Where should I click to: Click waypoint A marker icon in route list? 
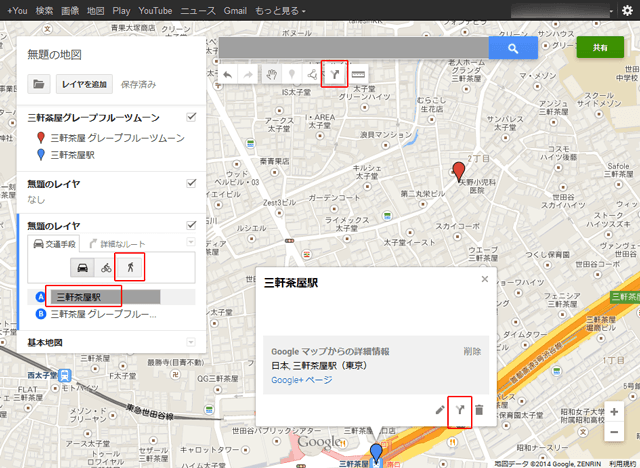point(40,297)
